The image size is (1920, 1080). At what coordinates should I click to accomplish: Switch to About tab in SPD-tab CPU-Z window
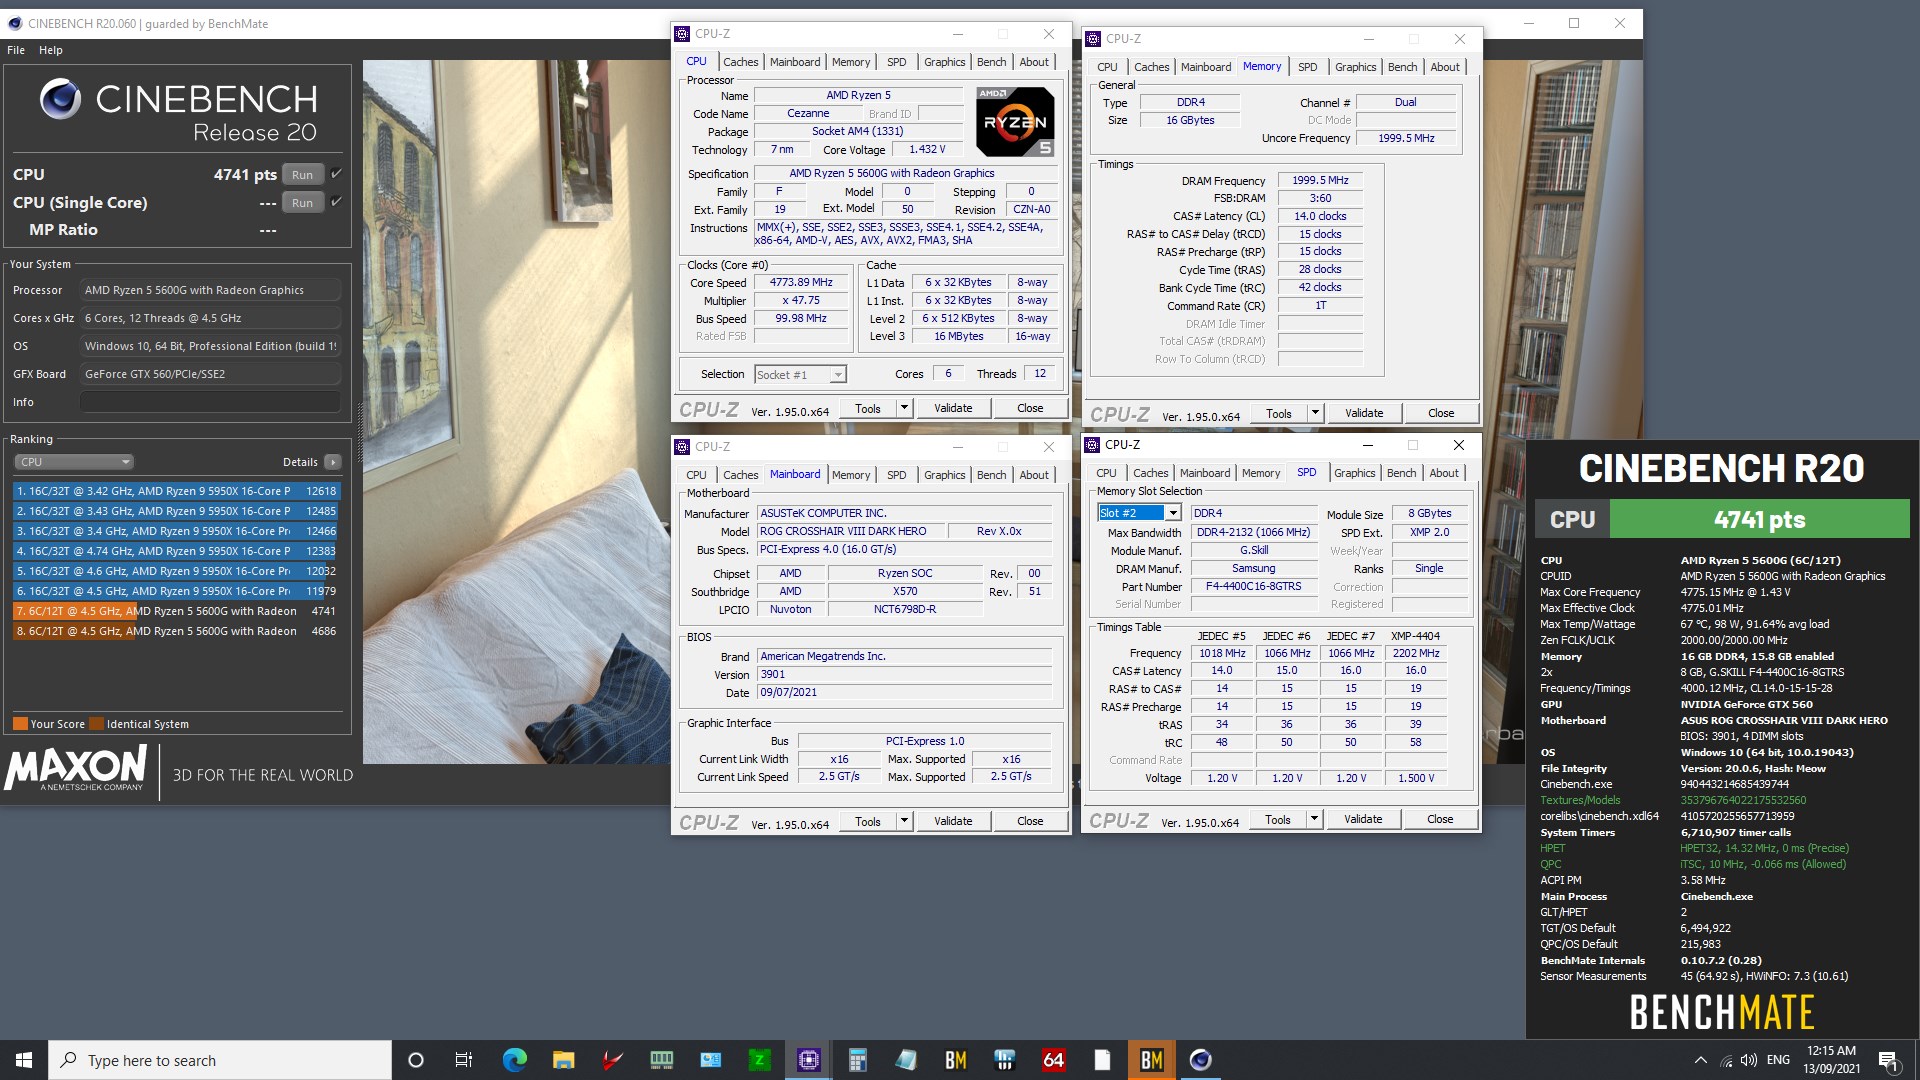[1443, 473]
